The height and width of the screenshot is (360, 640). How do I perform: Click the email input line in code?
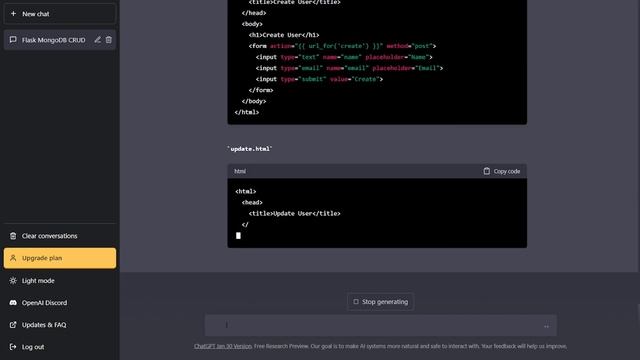349,68
